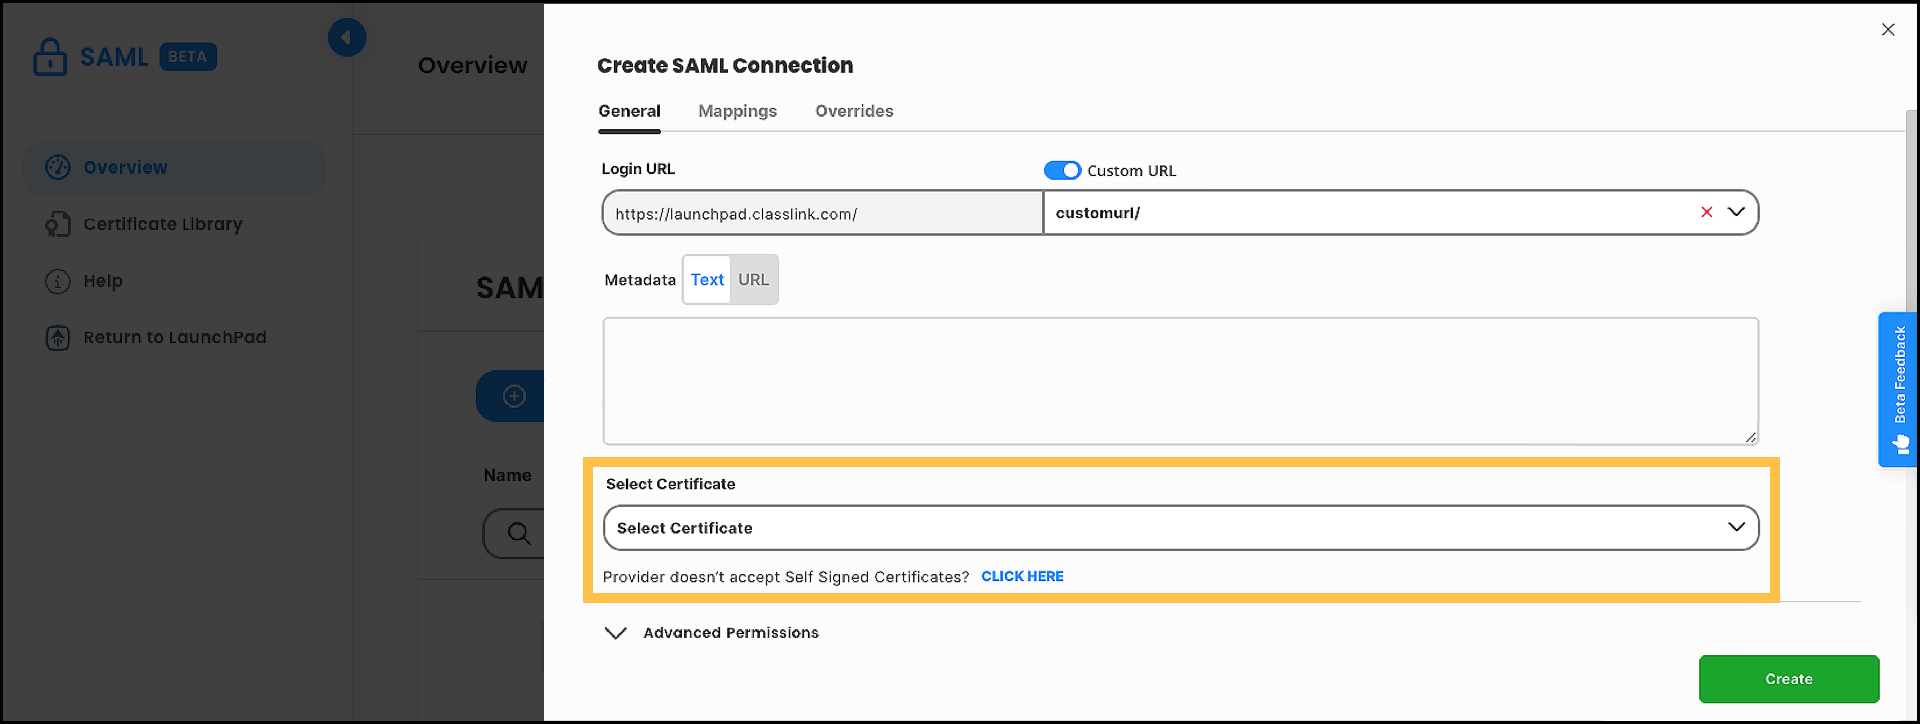Disable the Custom URL toggle
1920x724 pixels.
click(1062, 170)
